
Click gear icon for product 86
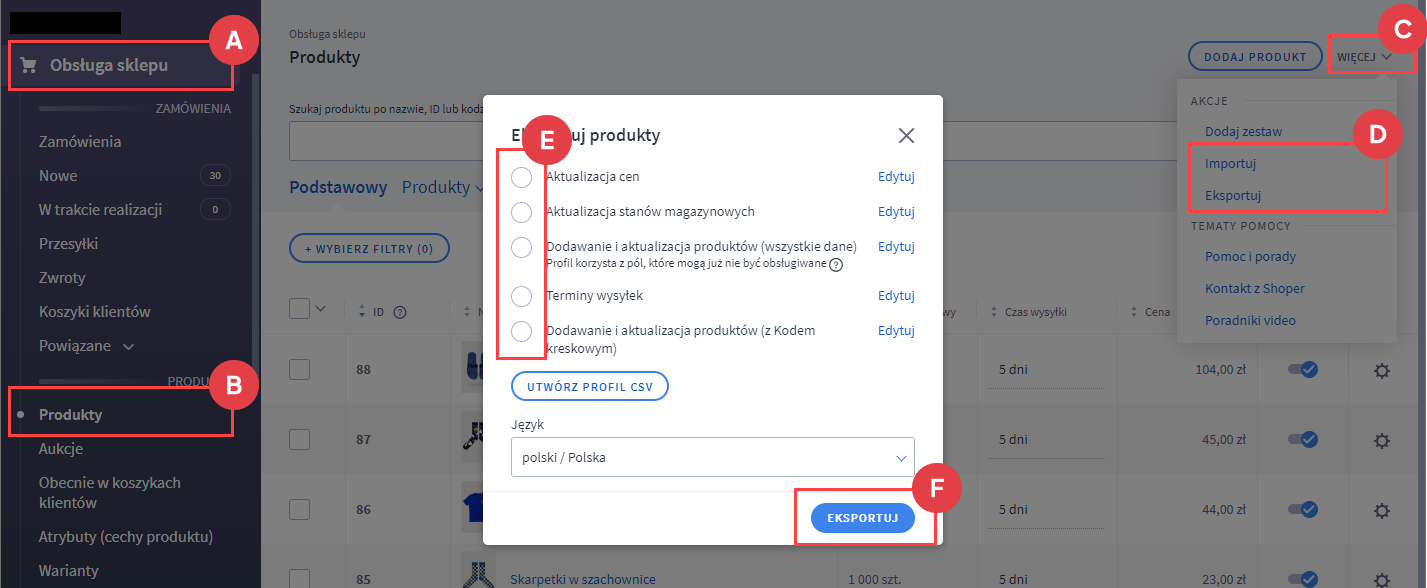point(1382,510)
